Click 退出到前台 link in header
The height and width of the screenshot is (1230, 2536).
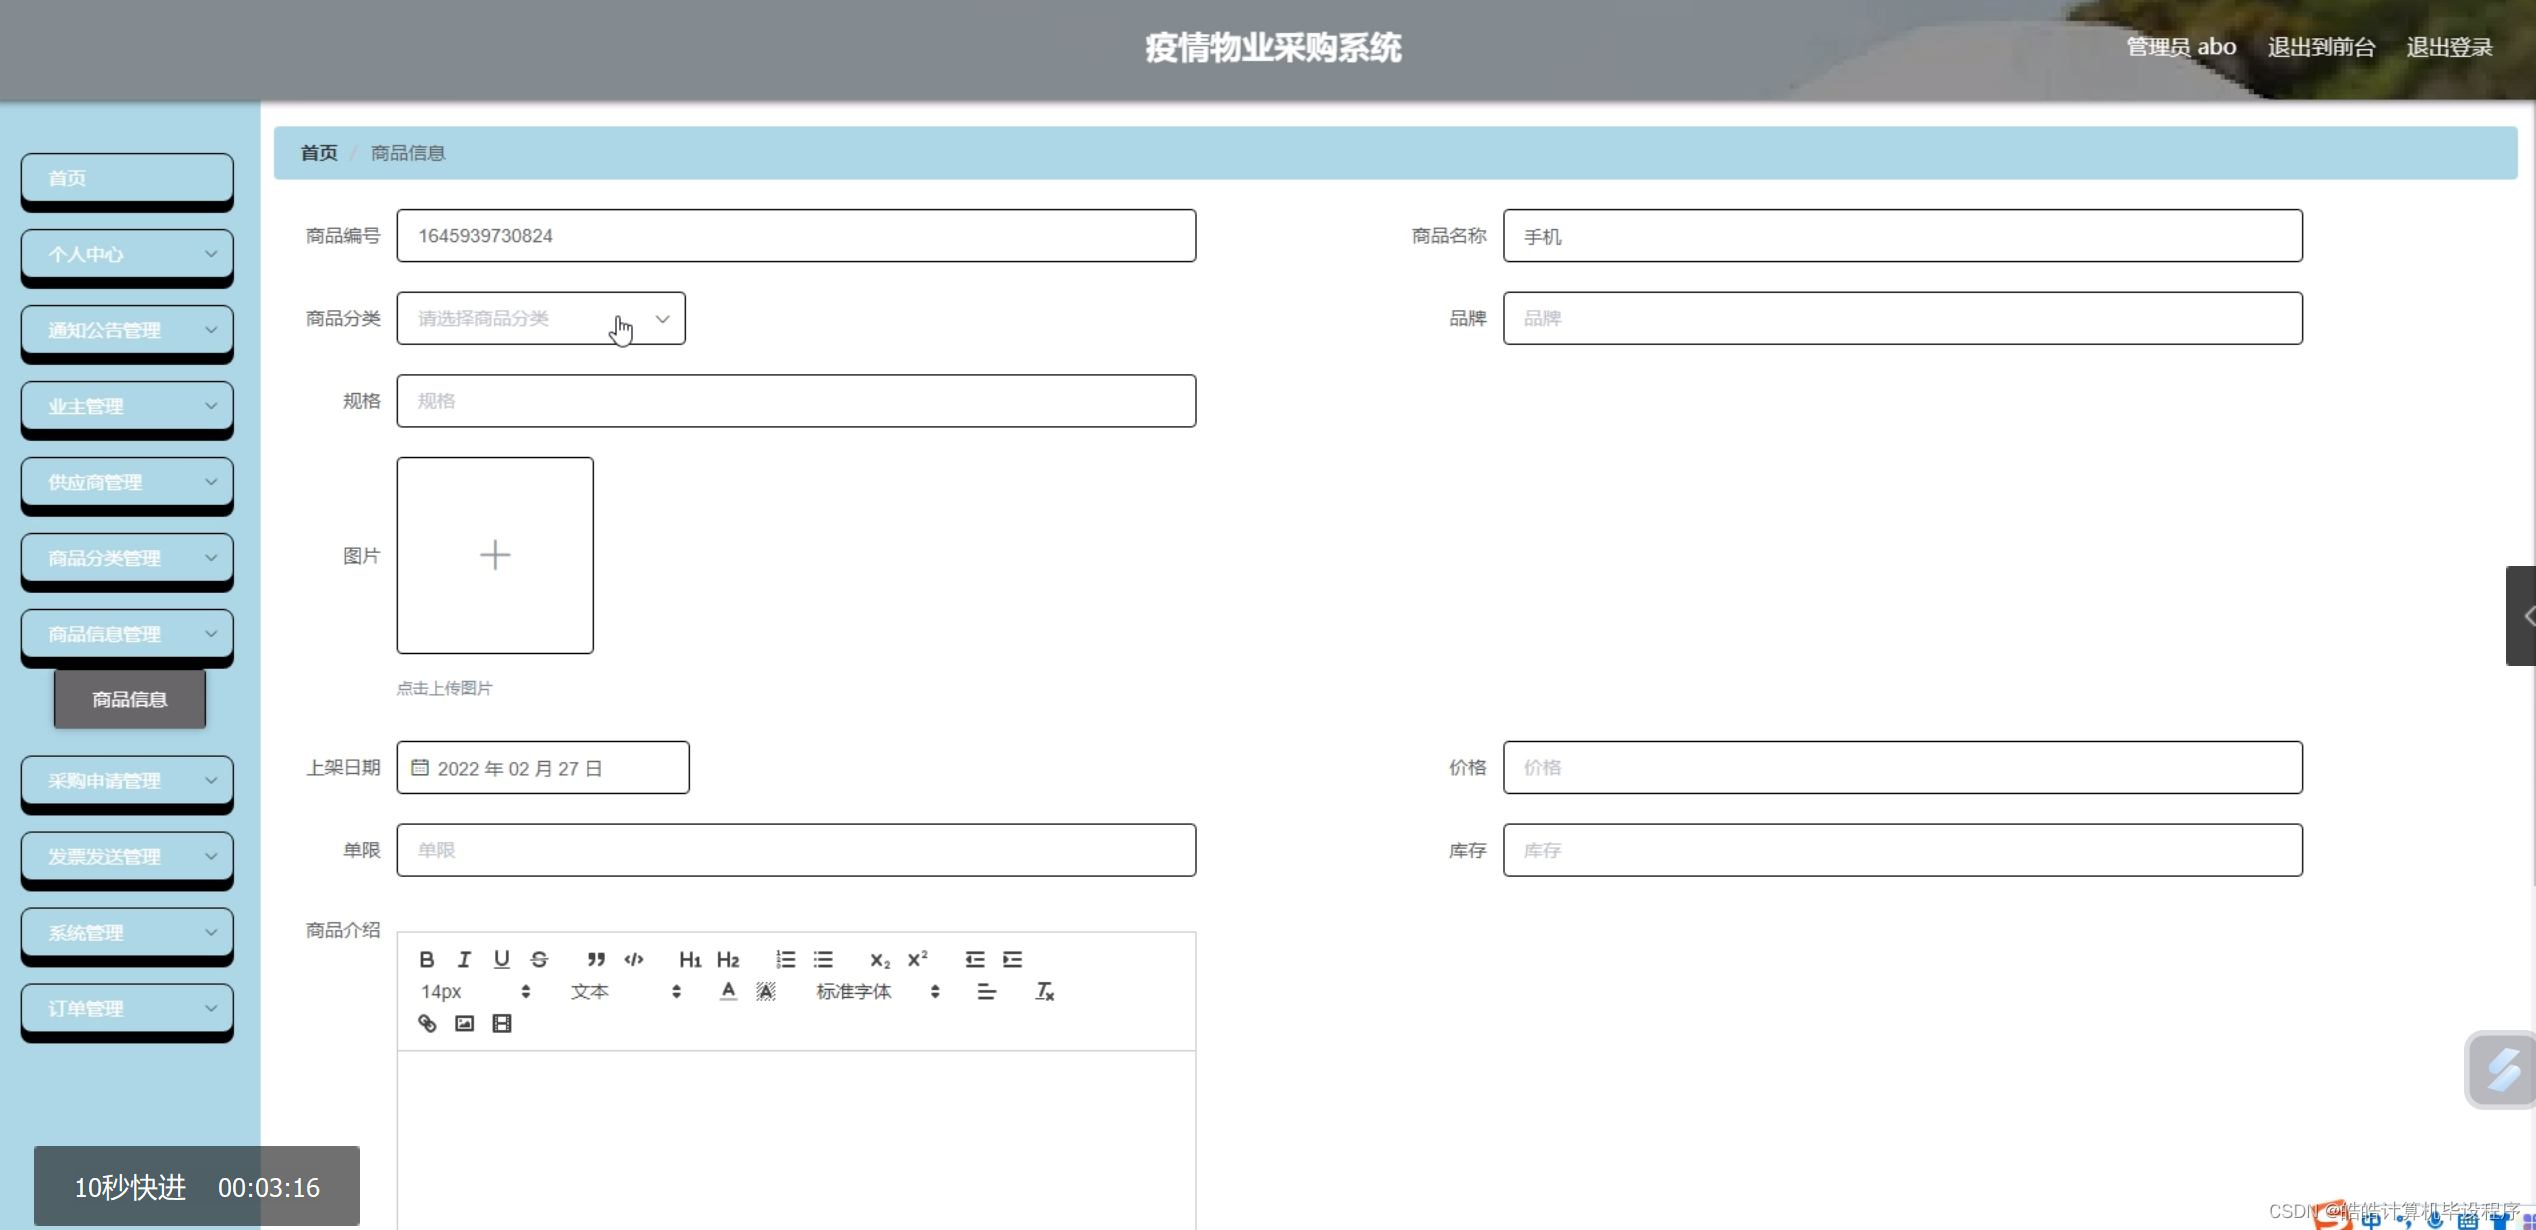coord(2321,47)
